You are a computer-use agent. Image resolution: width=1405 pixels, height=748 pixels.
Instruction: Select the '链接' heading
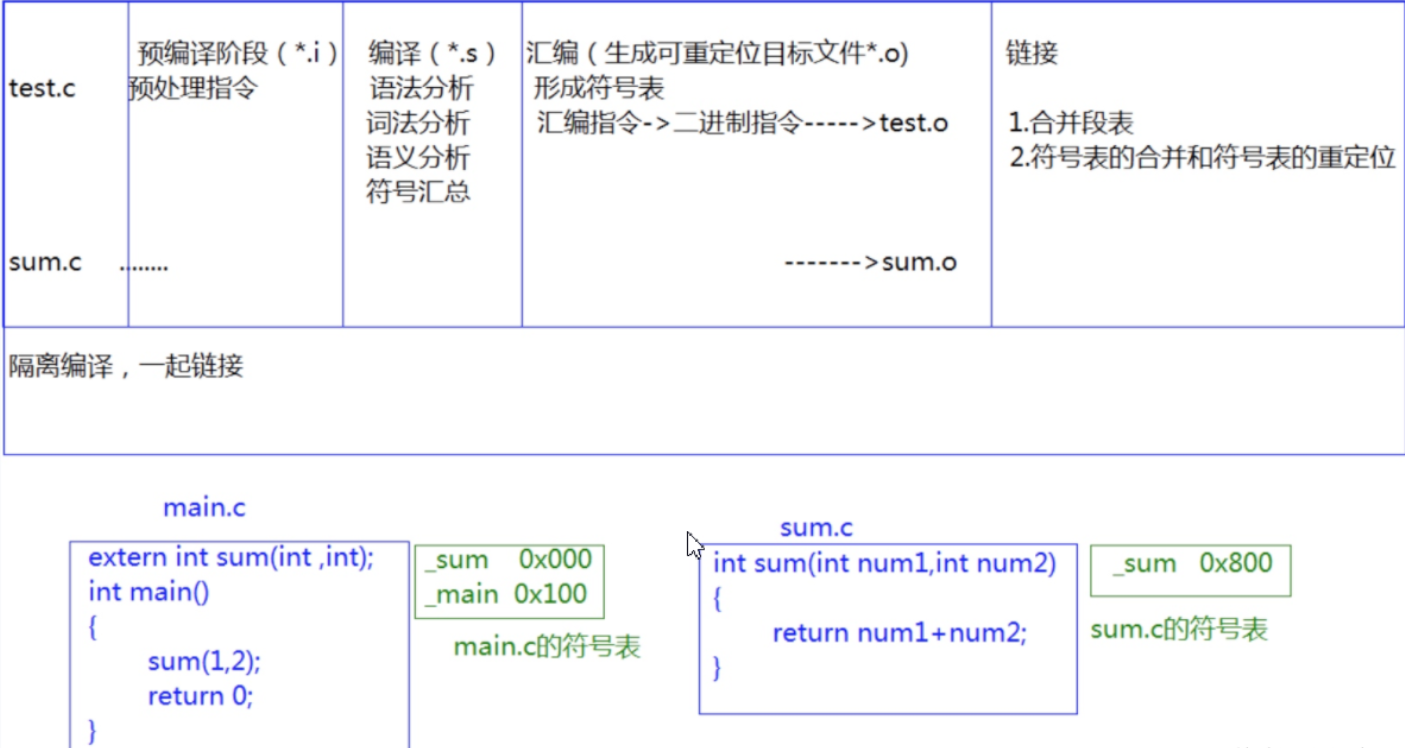point(1032,53)
